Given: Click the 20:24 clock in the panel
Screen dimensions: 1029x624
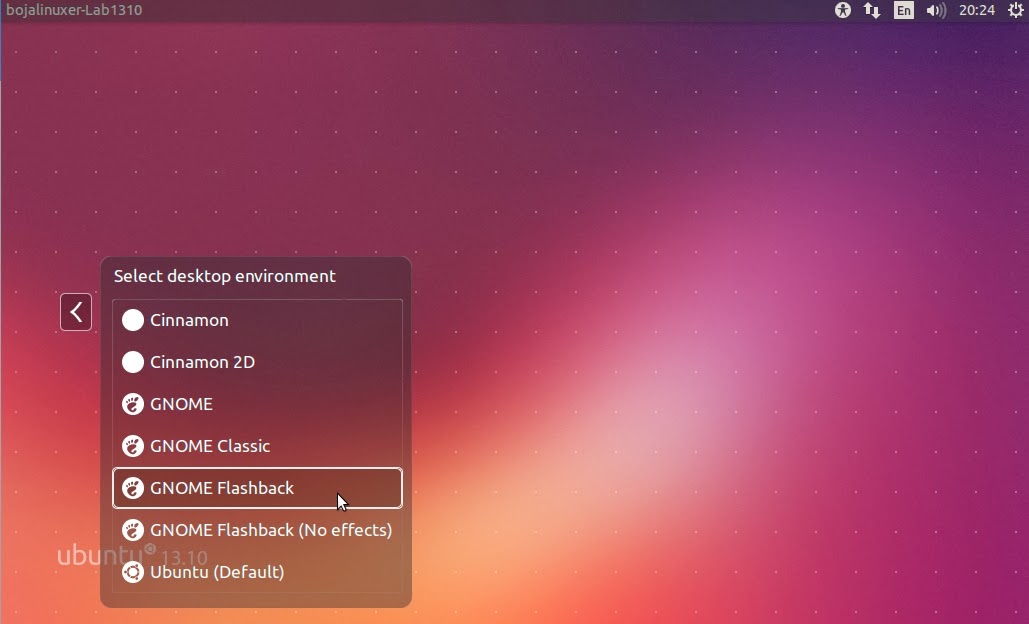Looking at the screenshot, I should (976, 10).
